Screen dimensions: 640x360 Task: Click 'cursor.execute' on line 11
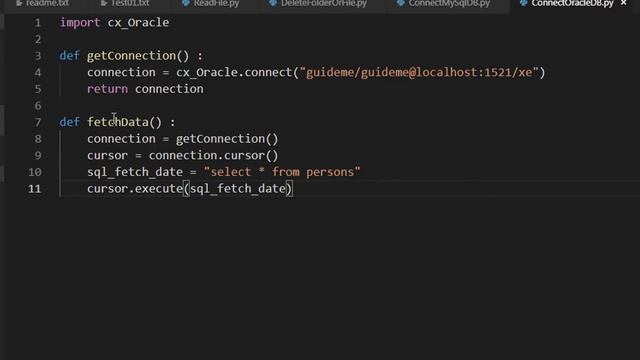[x=135, y=189]
